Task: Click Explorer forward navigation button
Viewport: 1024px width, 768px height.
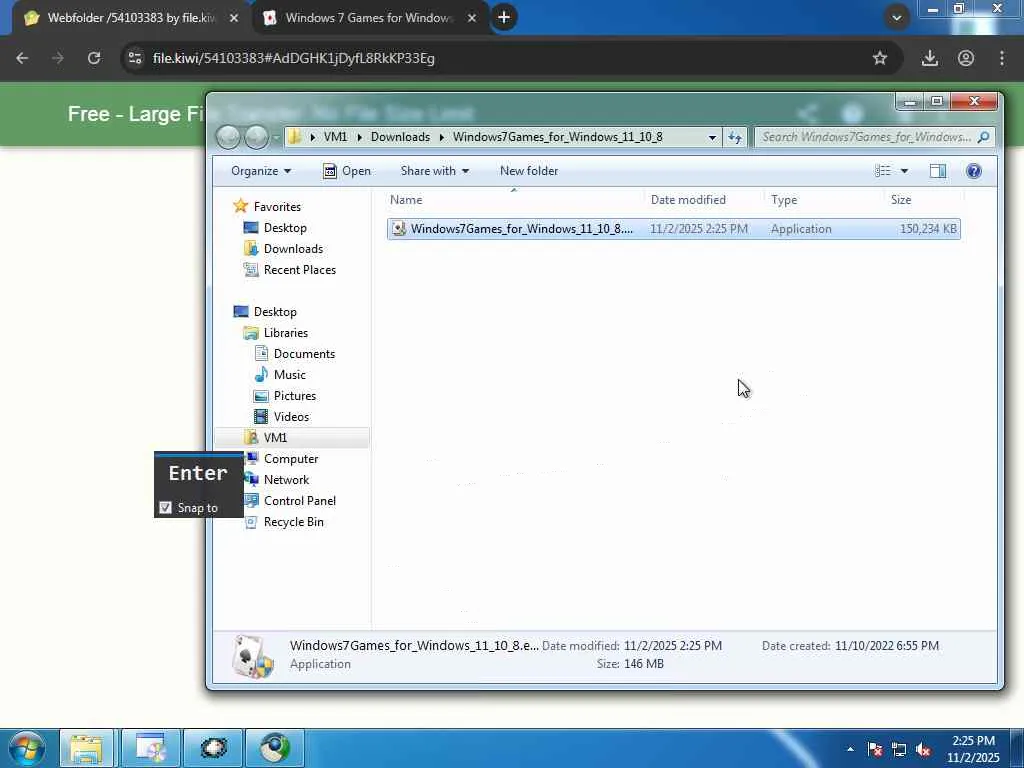Action: [x=255, y=137]
